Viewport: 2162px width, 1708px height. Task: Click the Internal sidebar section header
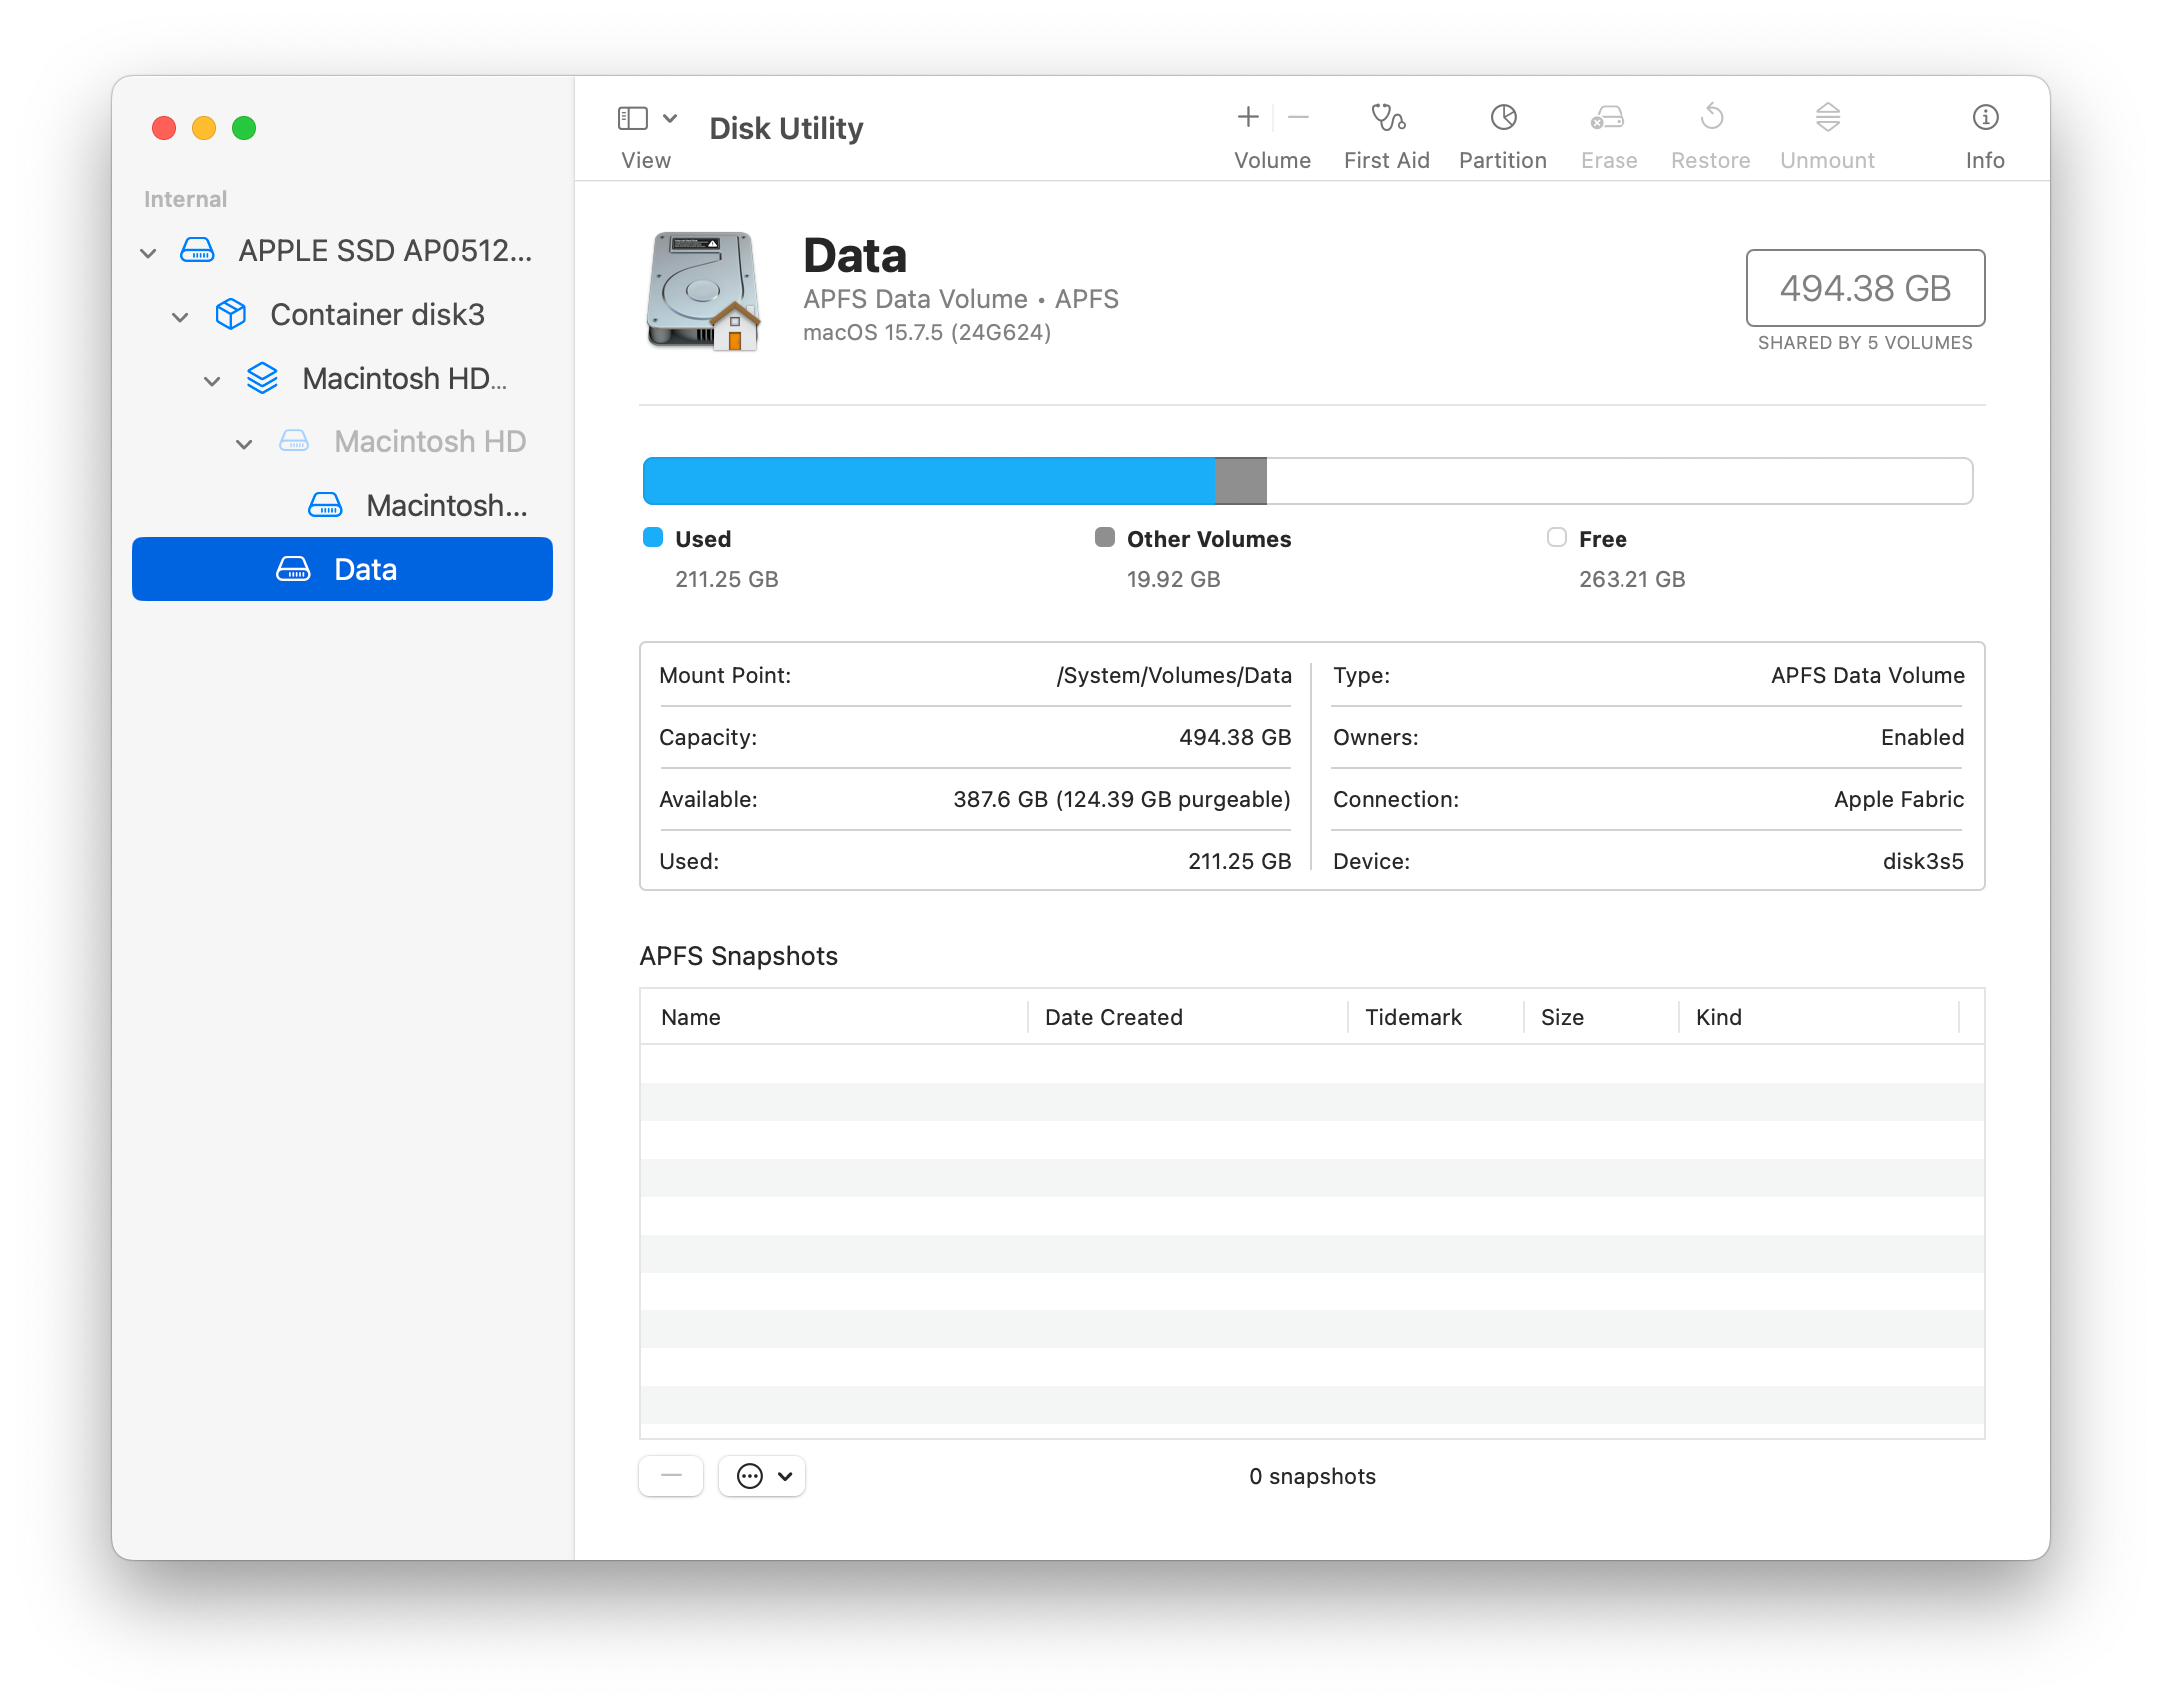point(185,199)
